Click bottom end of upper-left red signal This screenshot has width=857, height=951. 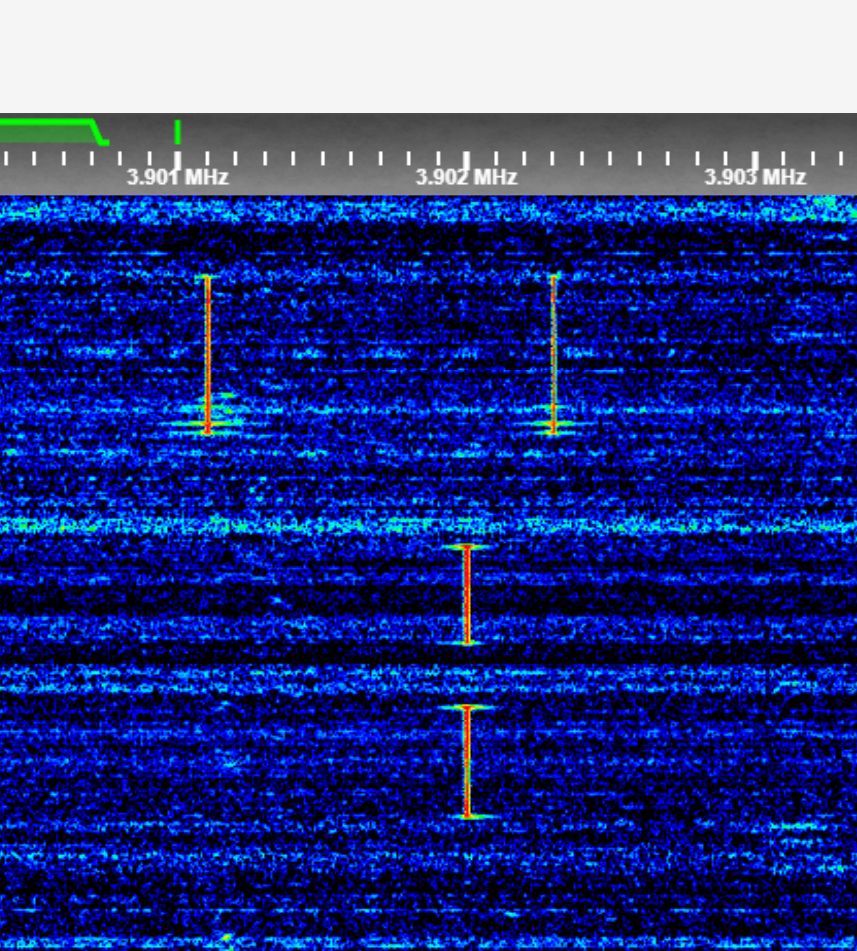[207, 431]
